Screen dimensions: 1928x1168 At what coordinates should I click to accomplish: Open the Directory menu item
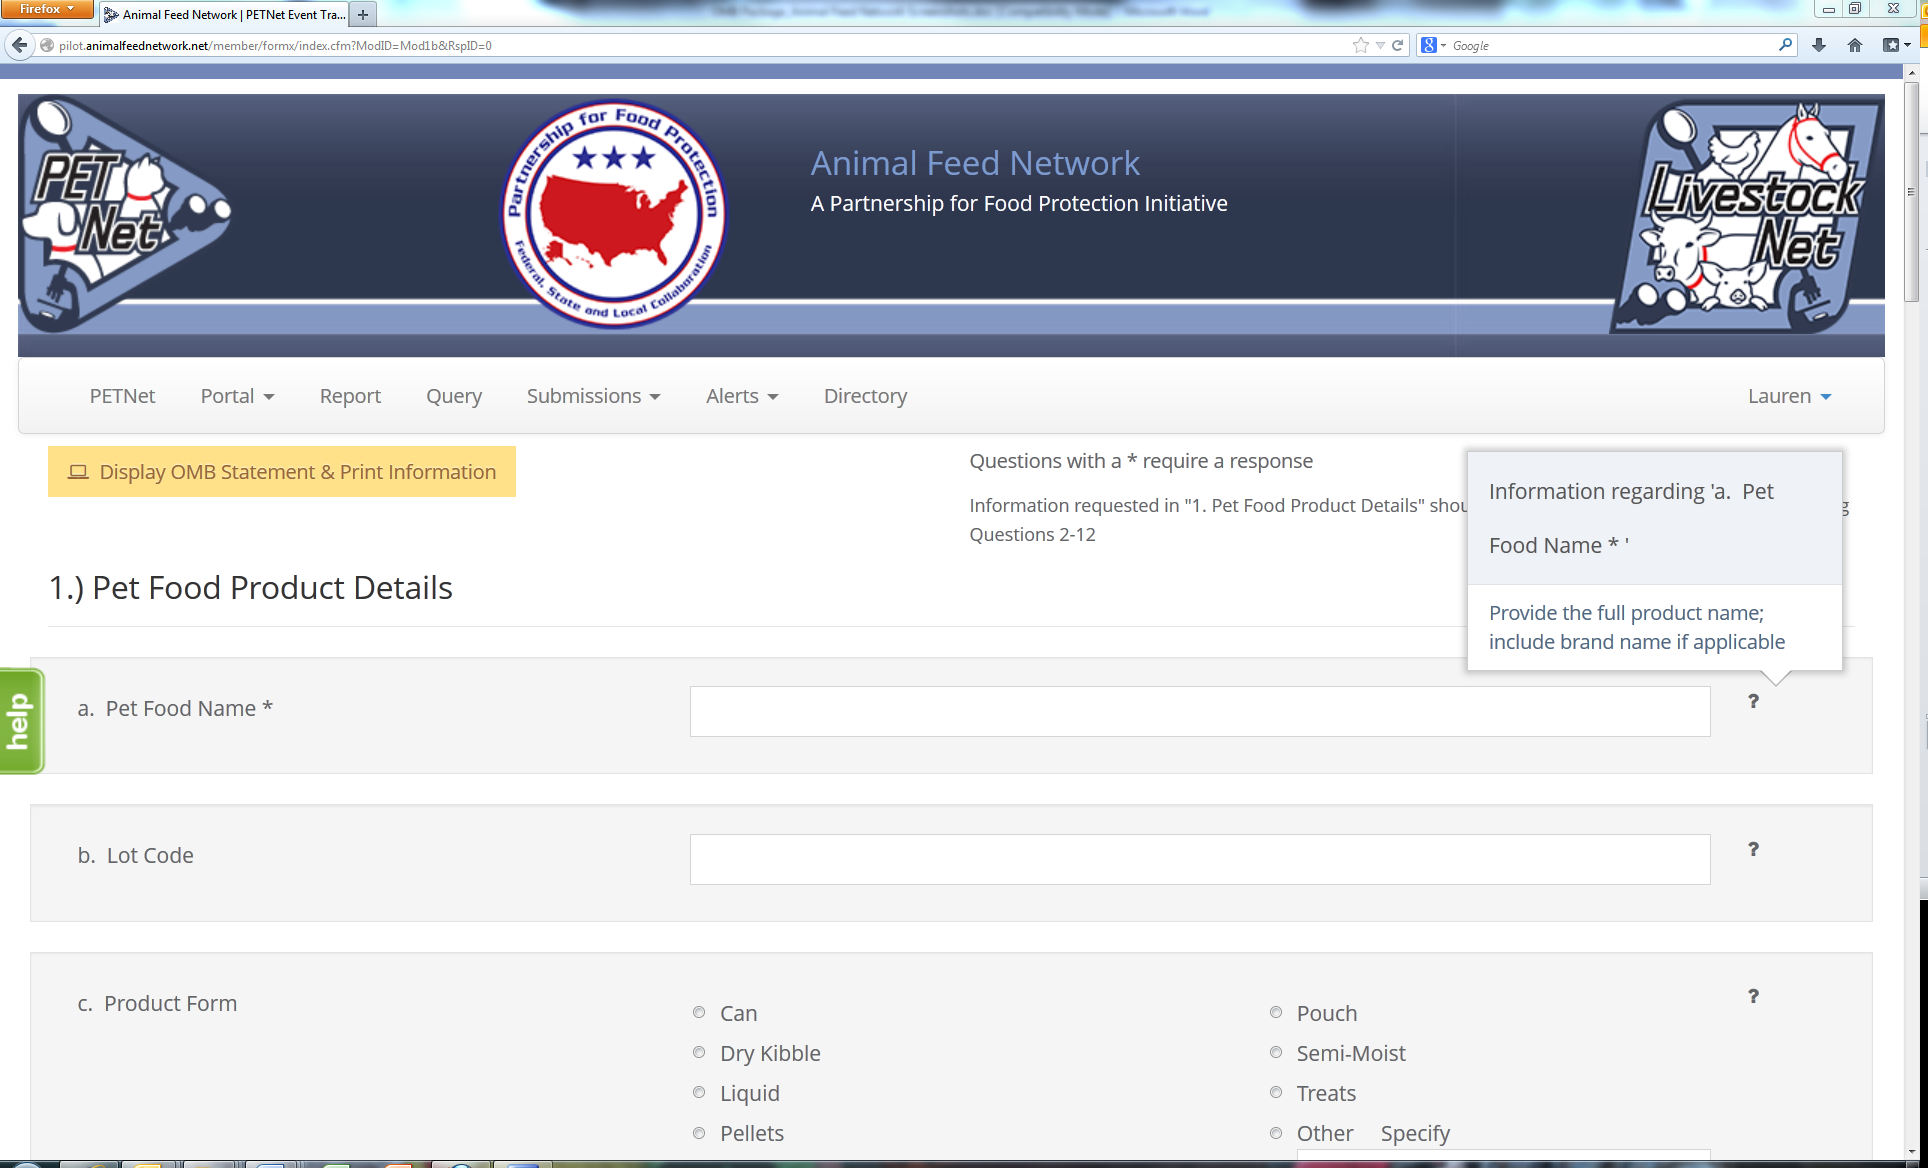pyautogui.click(x=865, y=396)
